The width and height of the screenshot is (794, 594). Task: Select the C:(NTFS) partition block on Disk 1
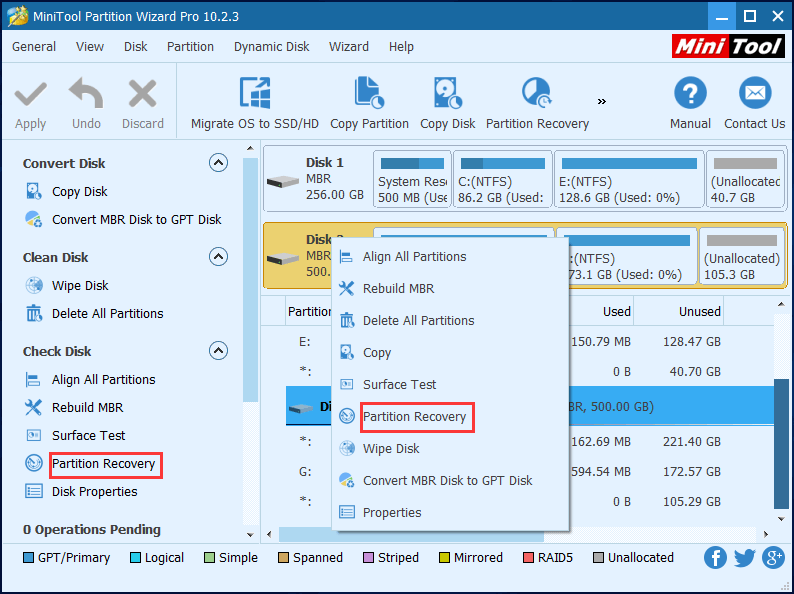pyautogui.click(x=503, y=179)
